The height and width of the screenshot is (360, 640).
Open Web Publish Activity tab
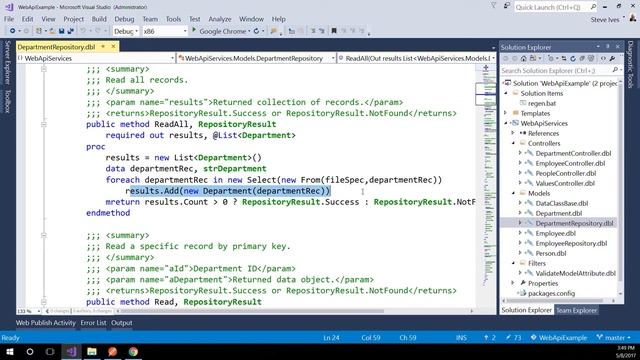pos(46,322)
